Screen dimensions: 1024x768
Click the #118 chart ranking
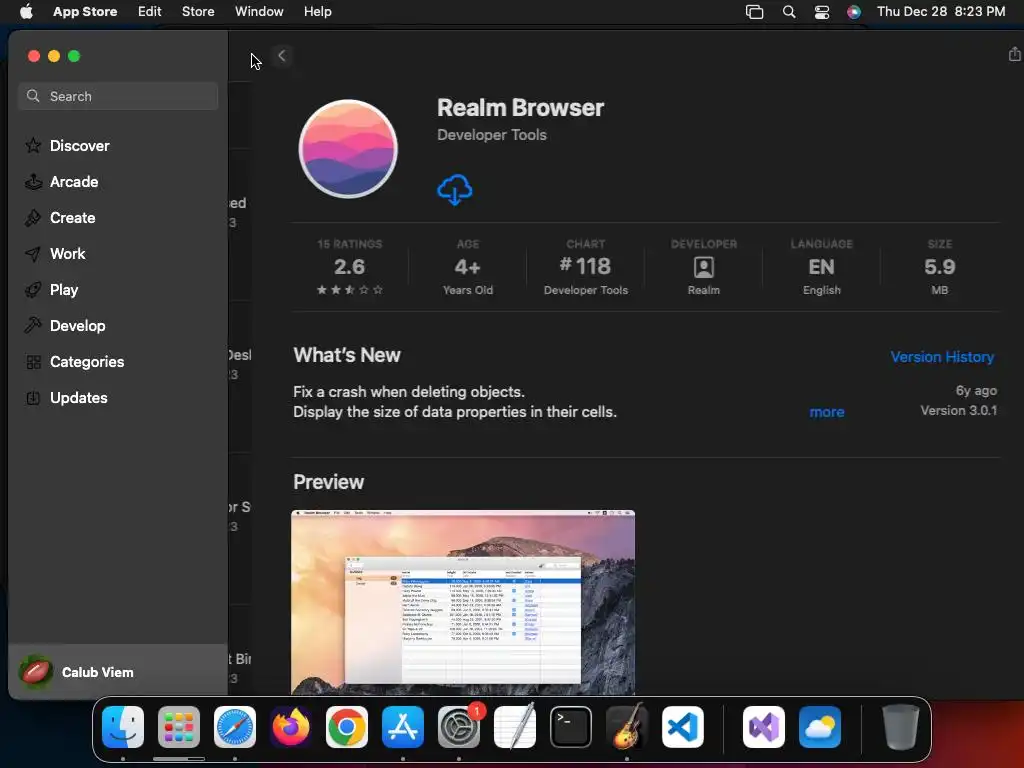click(x=585, y=266)
